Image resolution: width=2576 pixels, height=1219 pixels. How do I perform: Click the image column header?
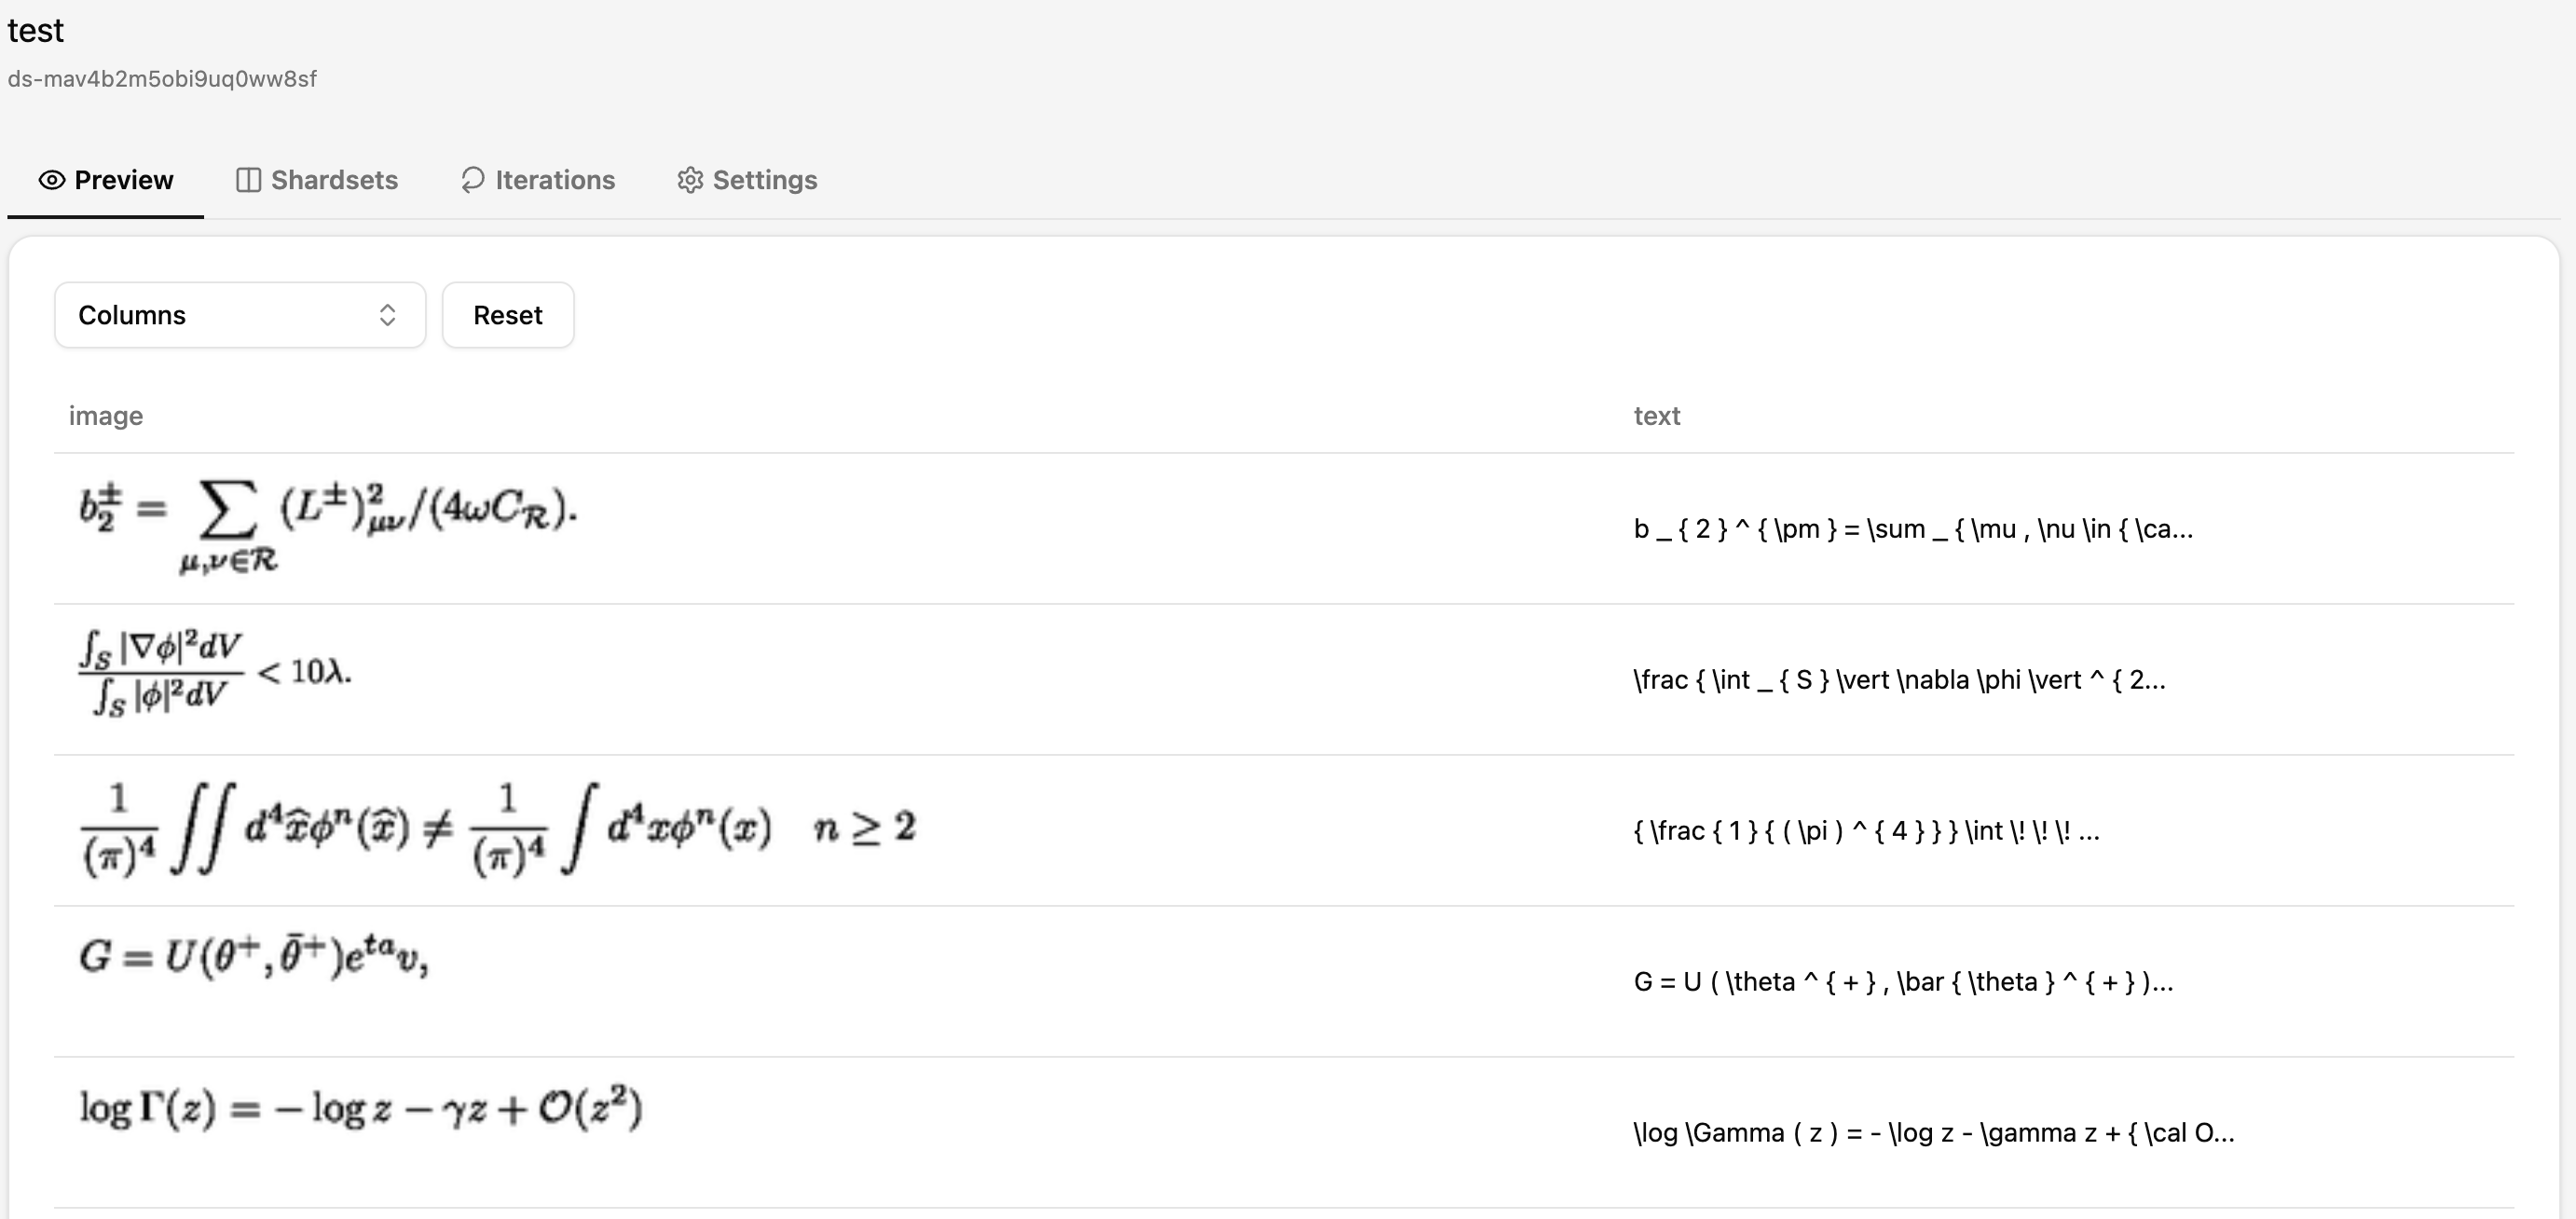tap(106, 416)
